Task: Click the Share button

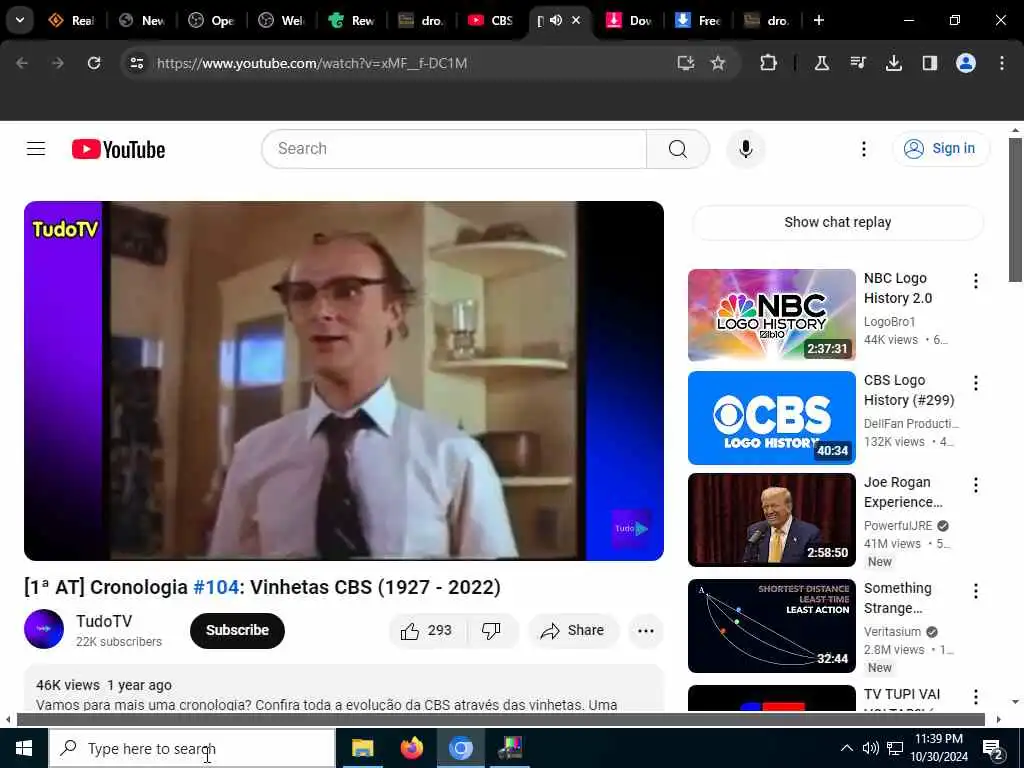Action: pyautogui.click(x=573, y=631)
